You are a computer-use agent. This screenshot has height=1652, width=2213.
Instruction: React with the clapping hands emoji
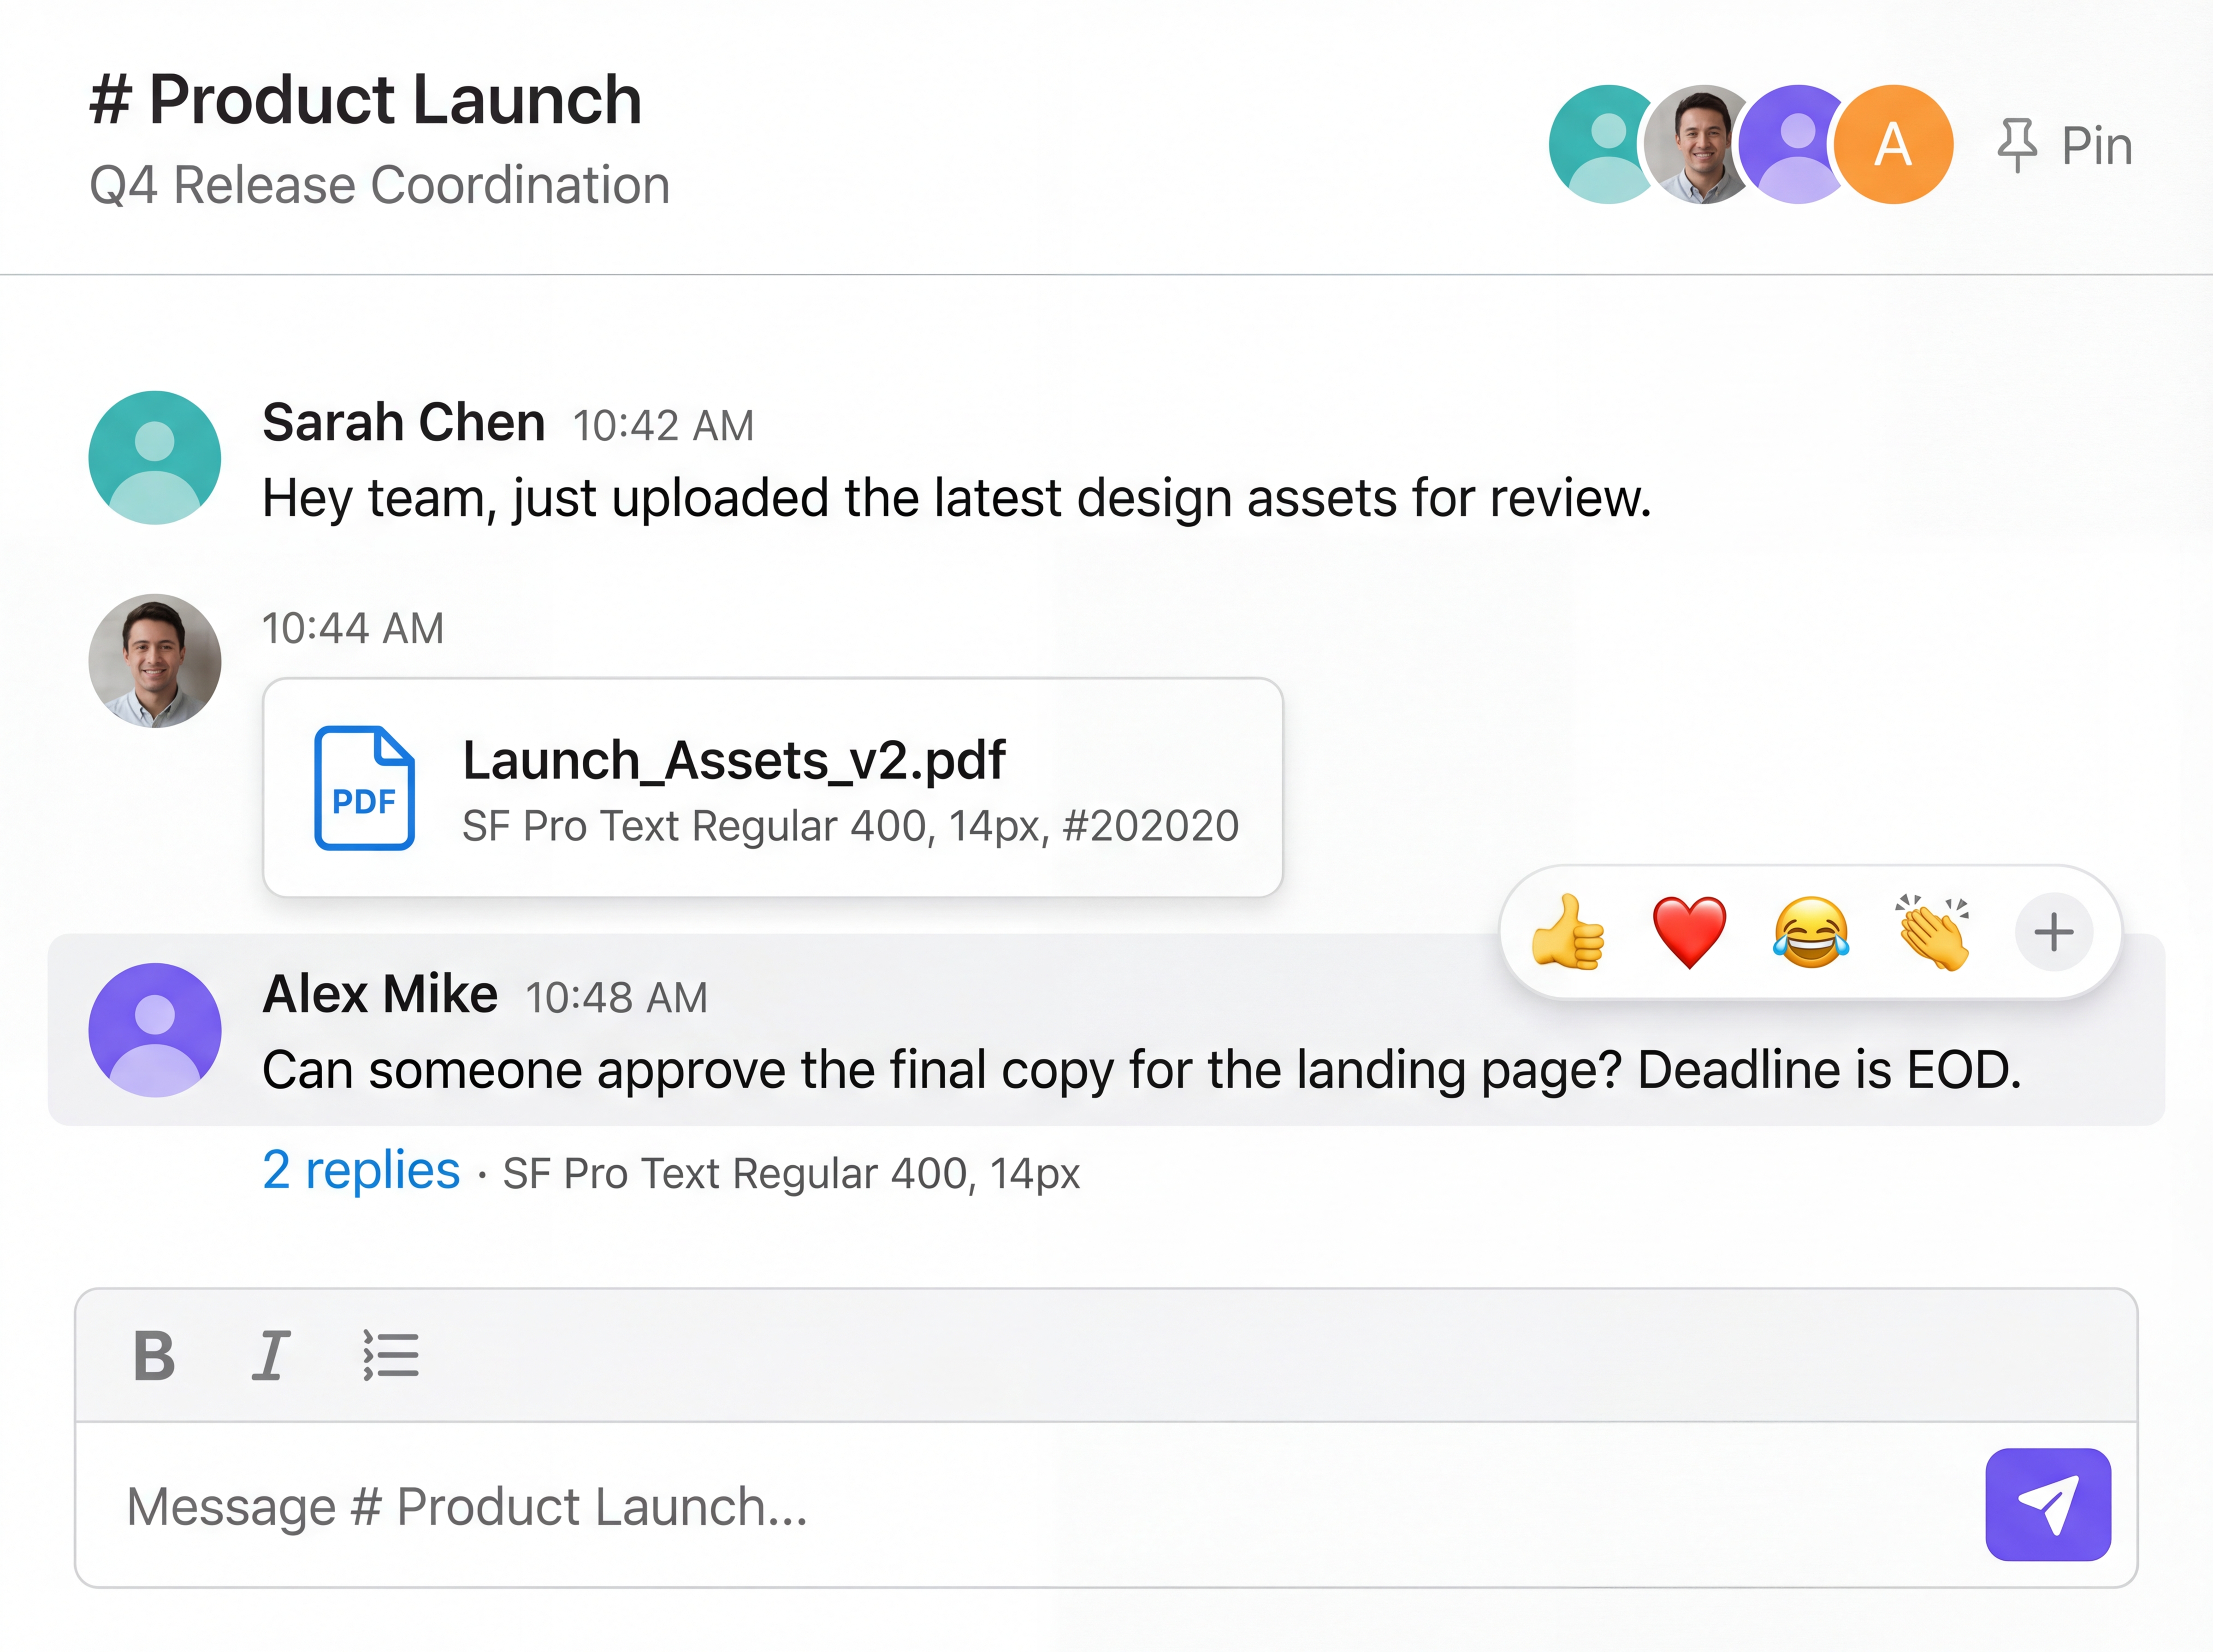[1933, 932]
